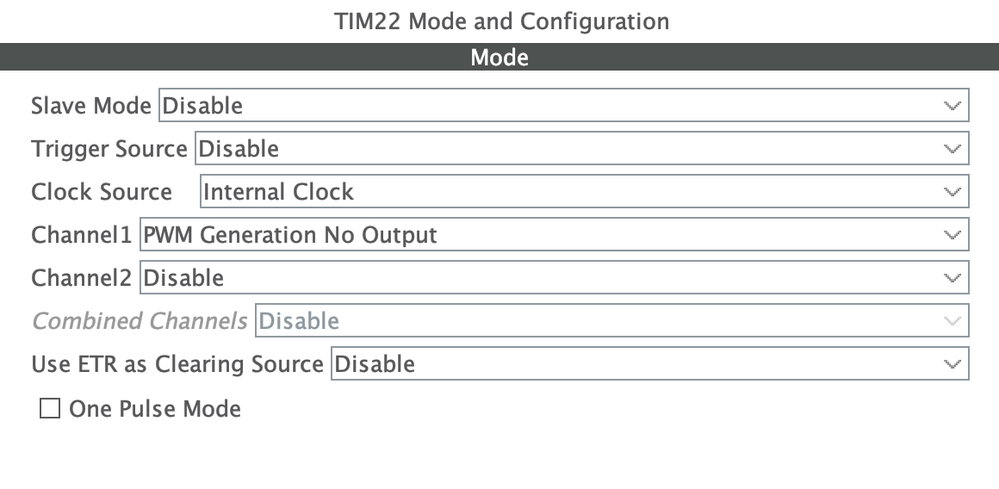The width and height of the screenshot is (999, 489).
Task: Click the ETR Clearing Source chevron
Action: click(x=953, y=364)
